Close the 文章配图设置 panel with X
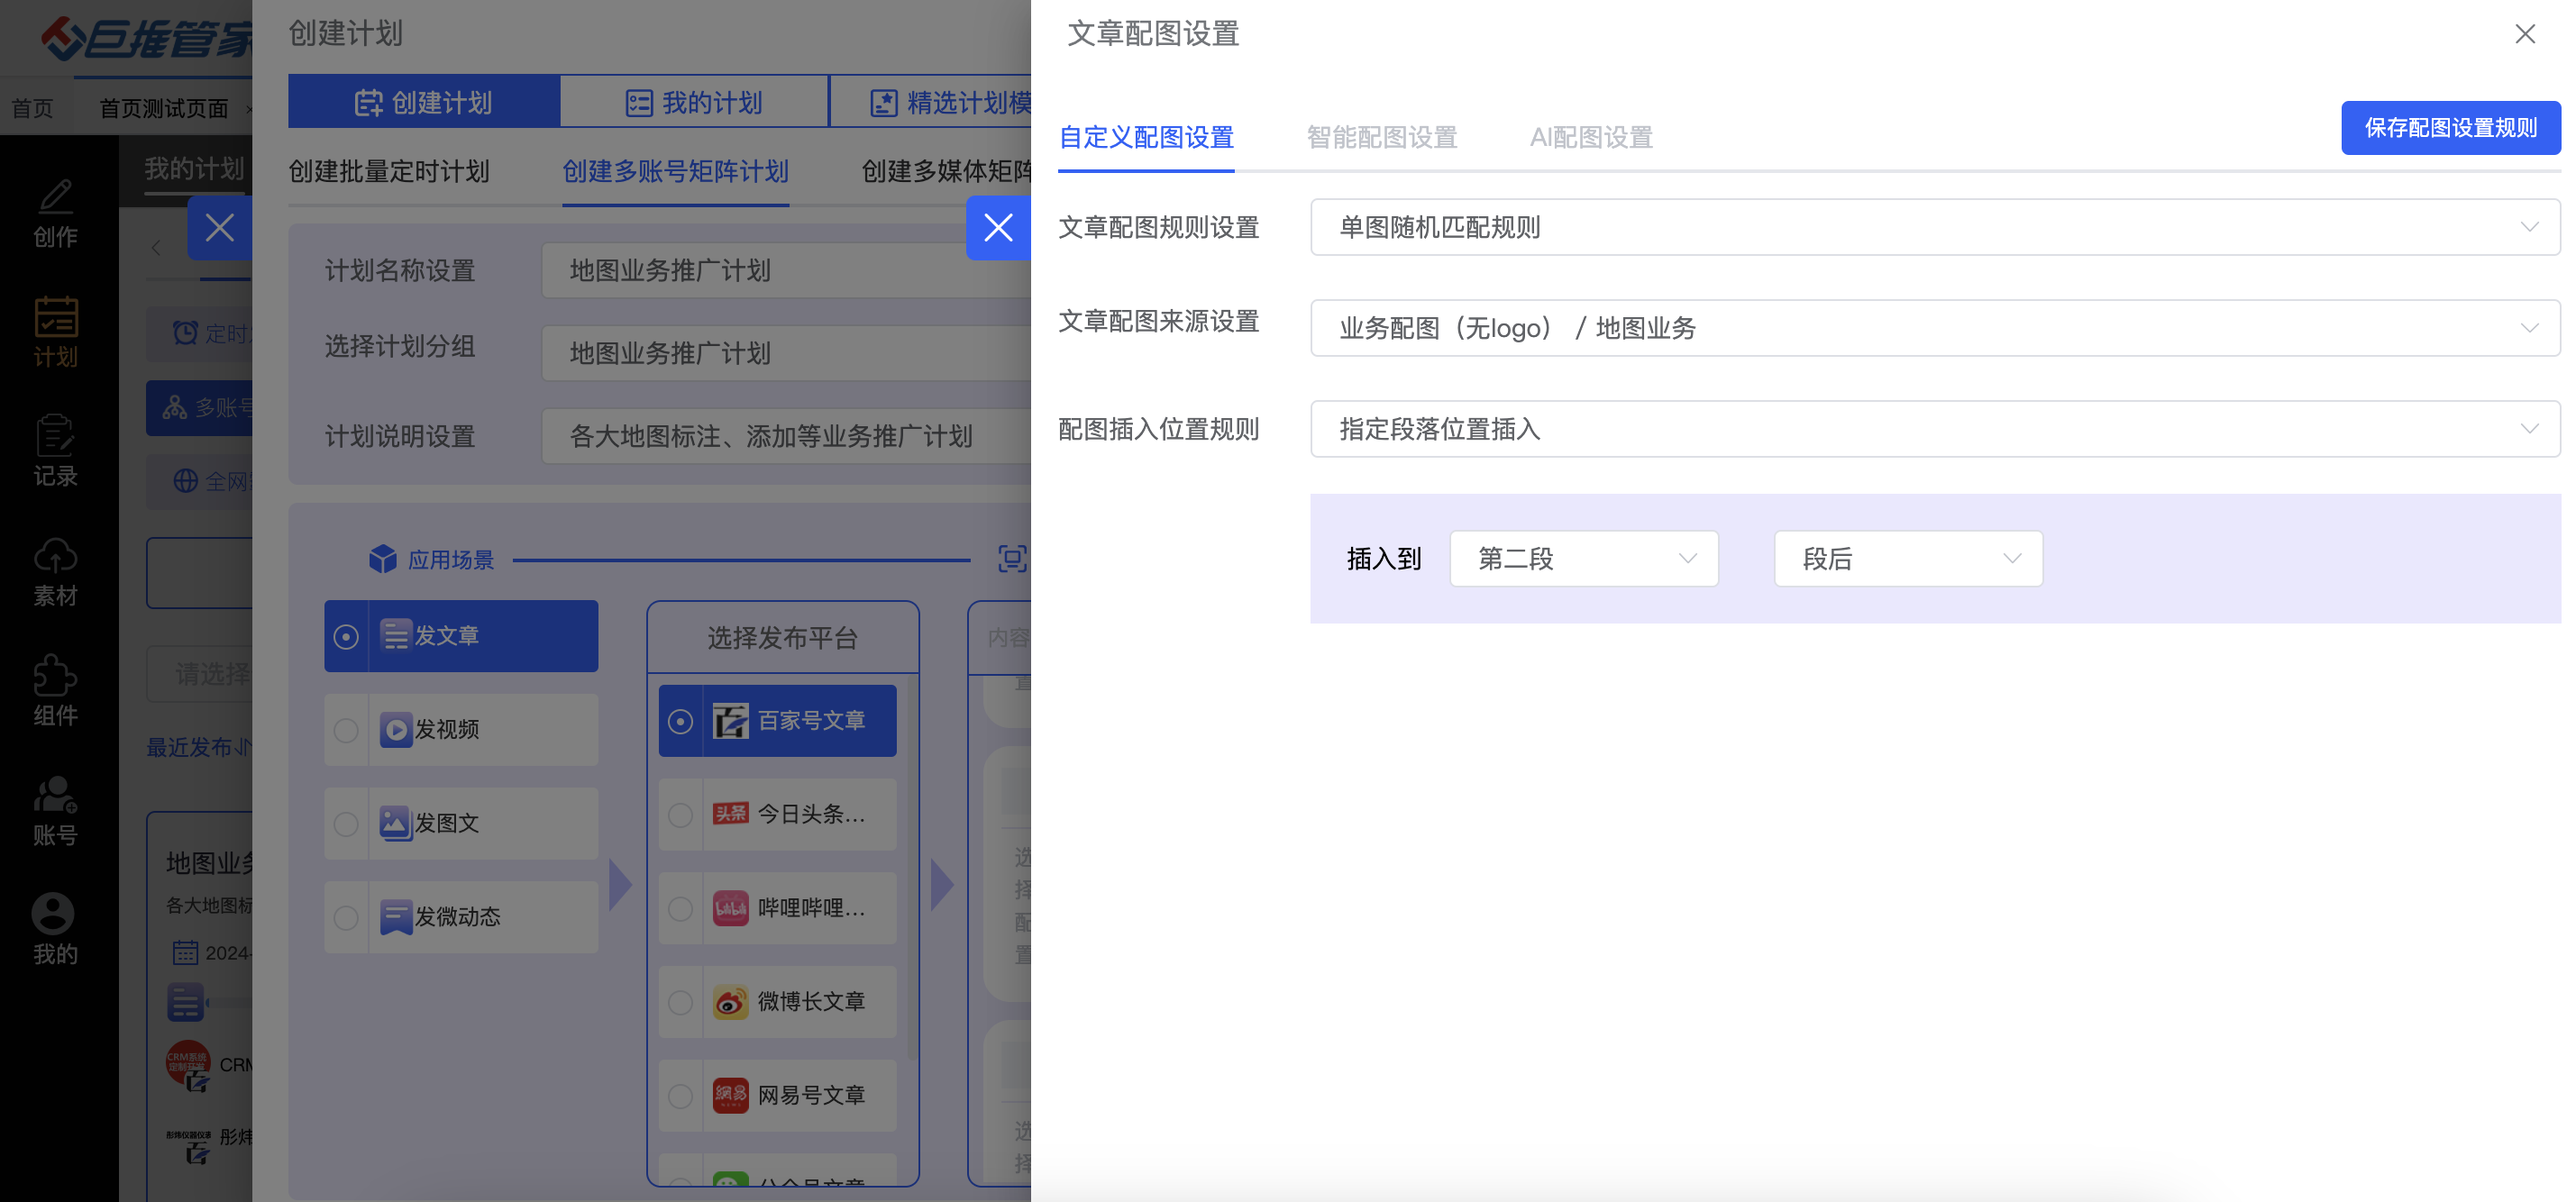Image resolution: width=2576 pixels, height=1202 pixels. point(2524,35)
